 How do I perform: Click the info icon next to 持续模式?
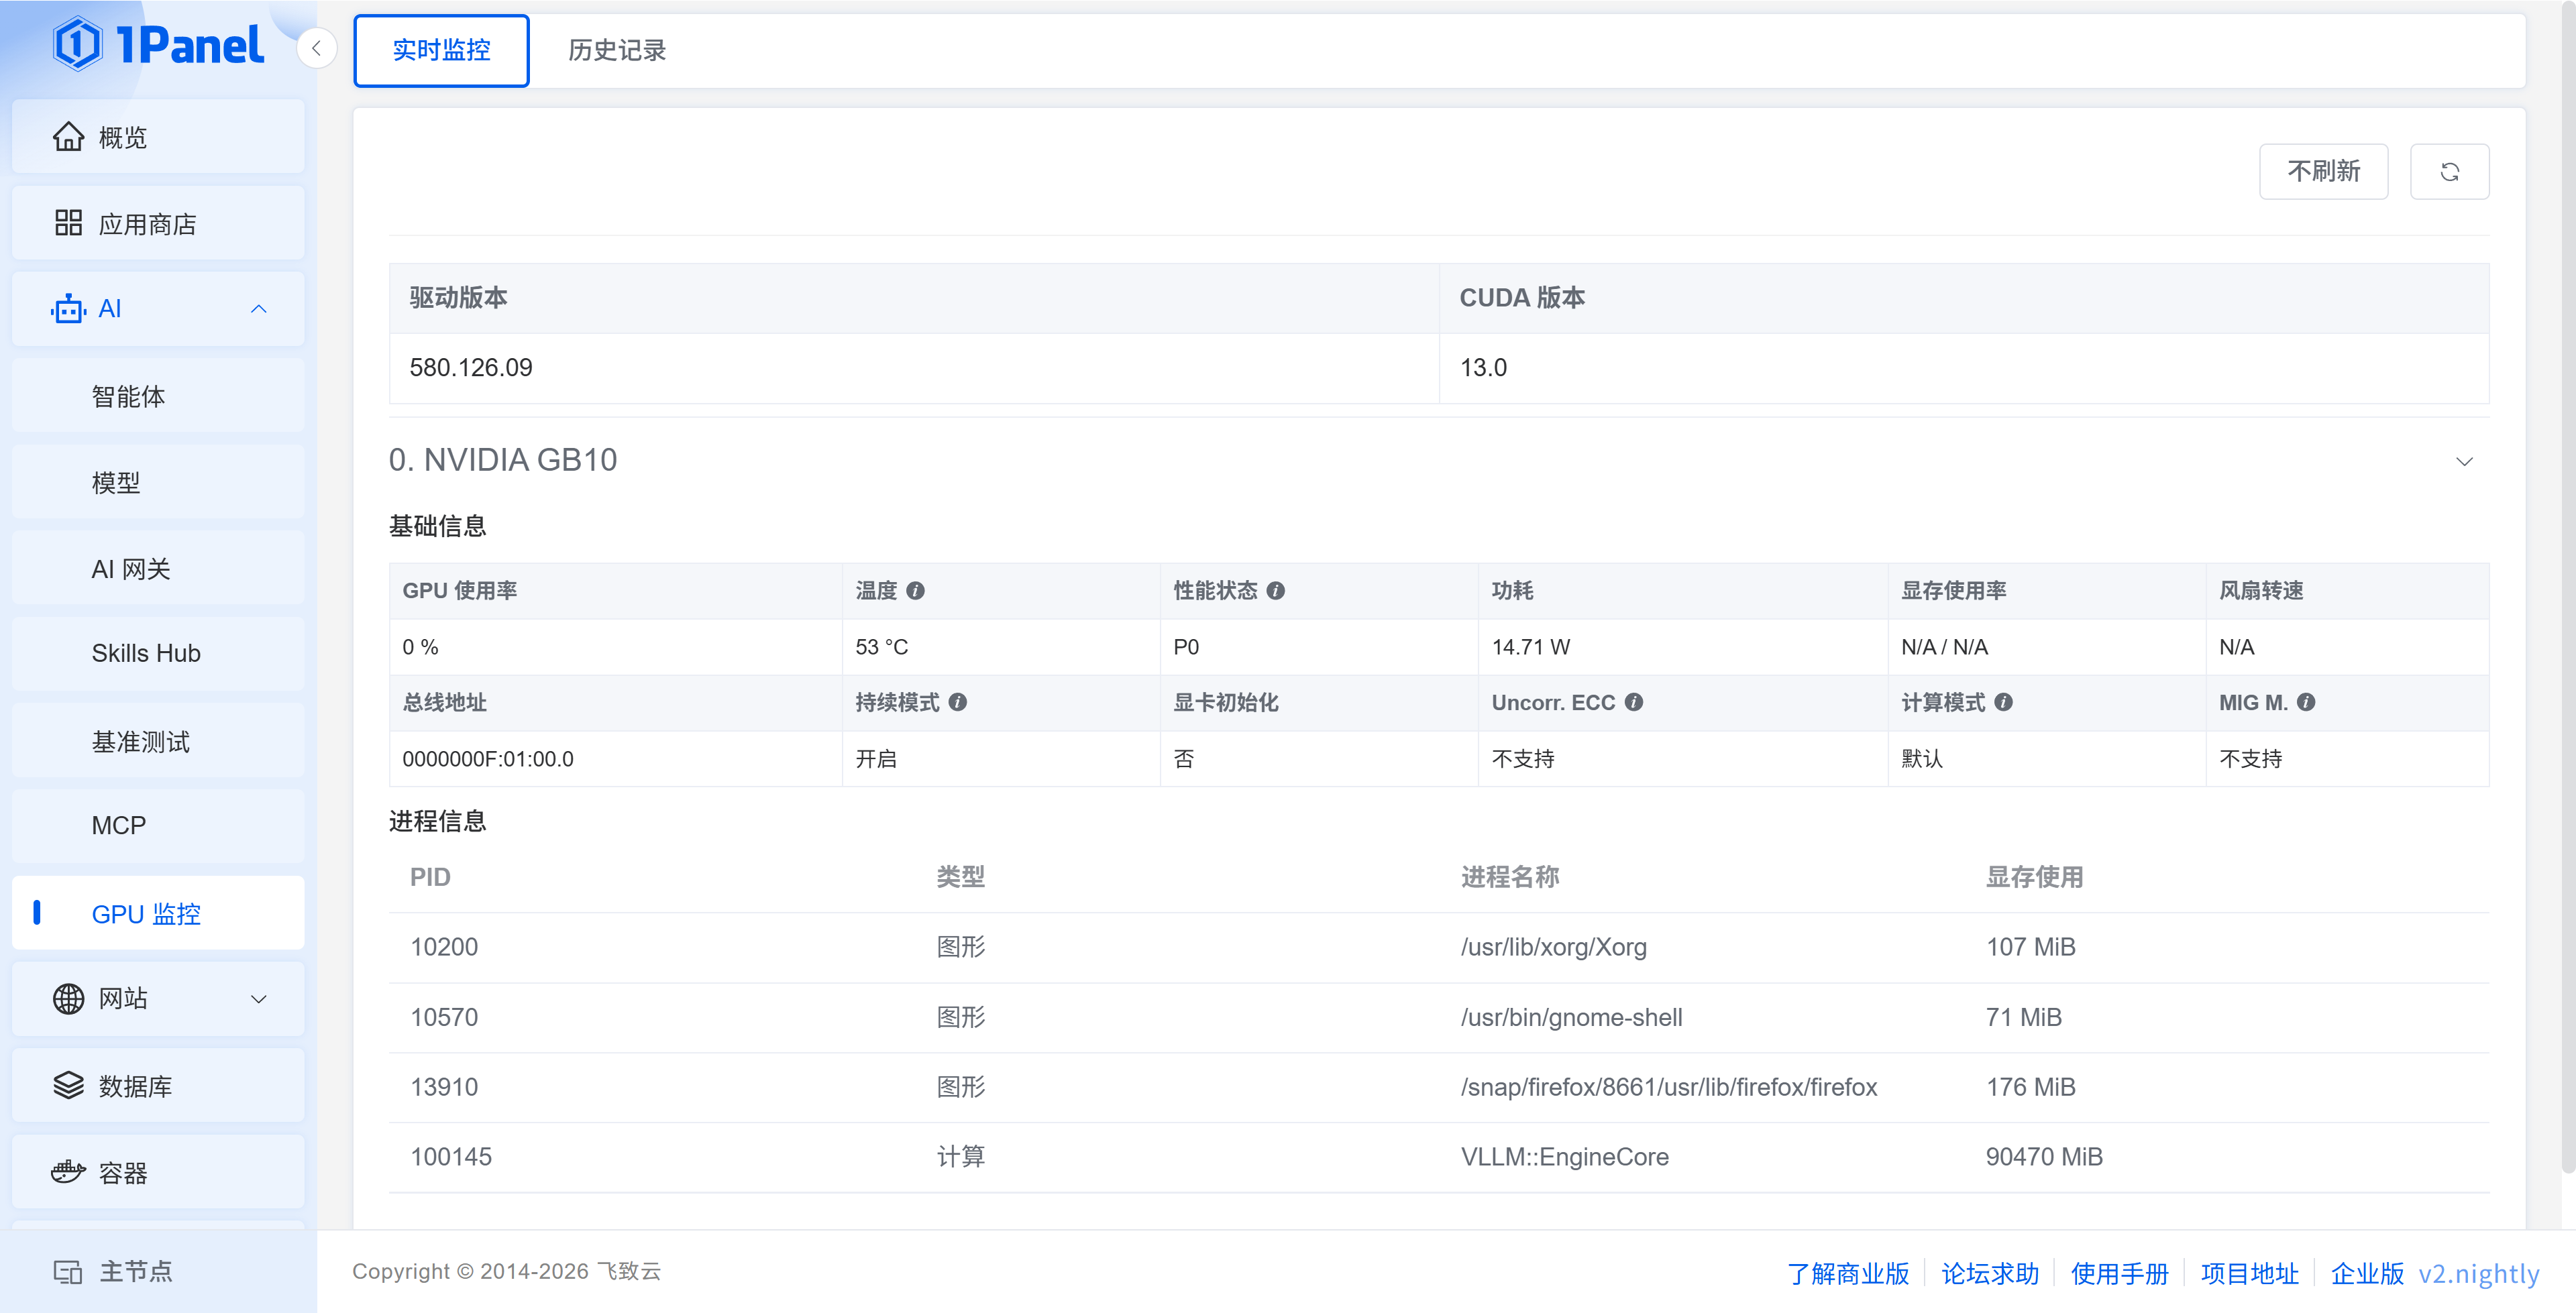tap(957, 703)
